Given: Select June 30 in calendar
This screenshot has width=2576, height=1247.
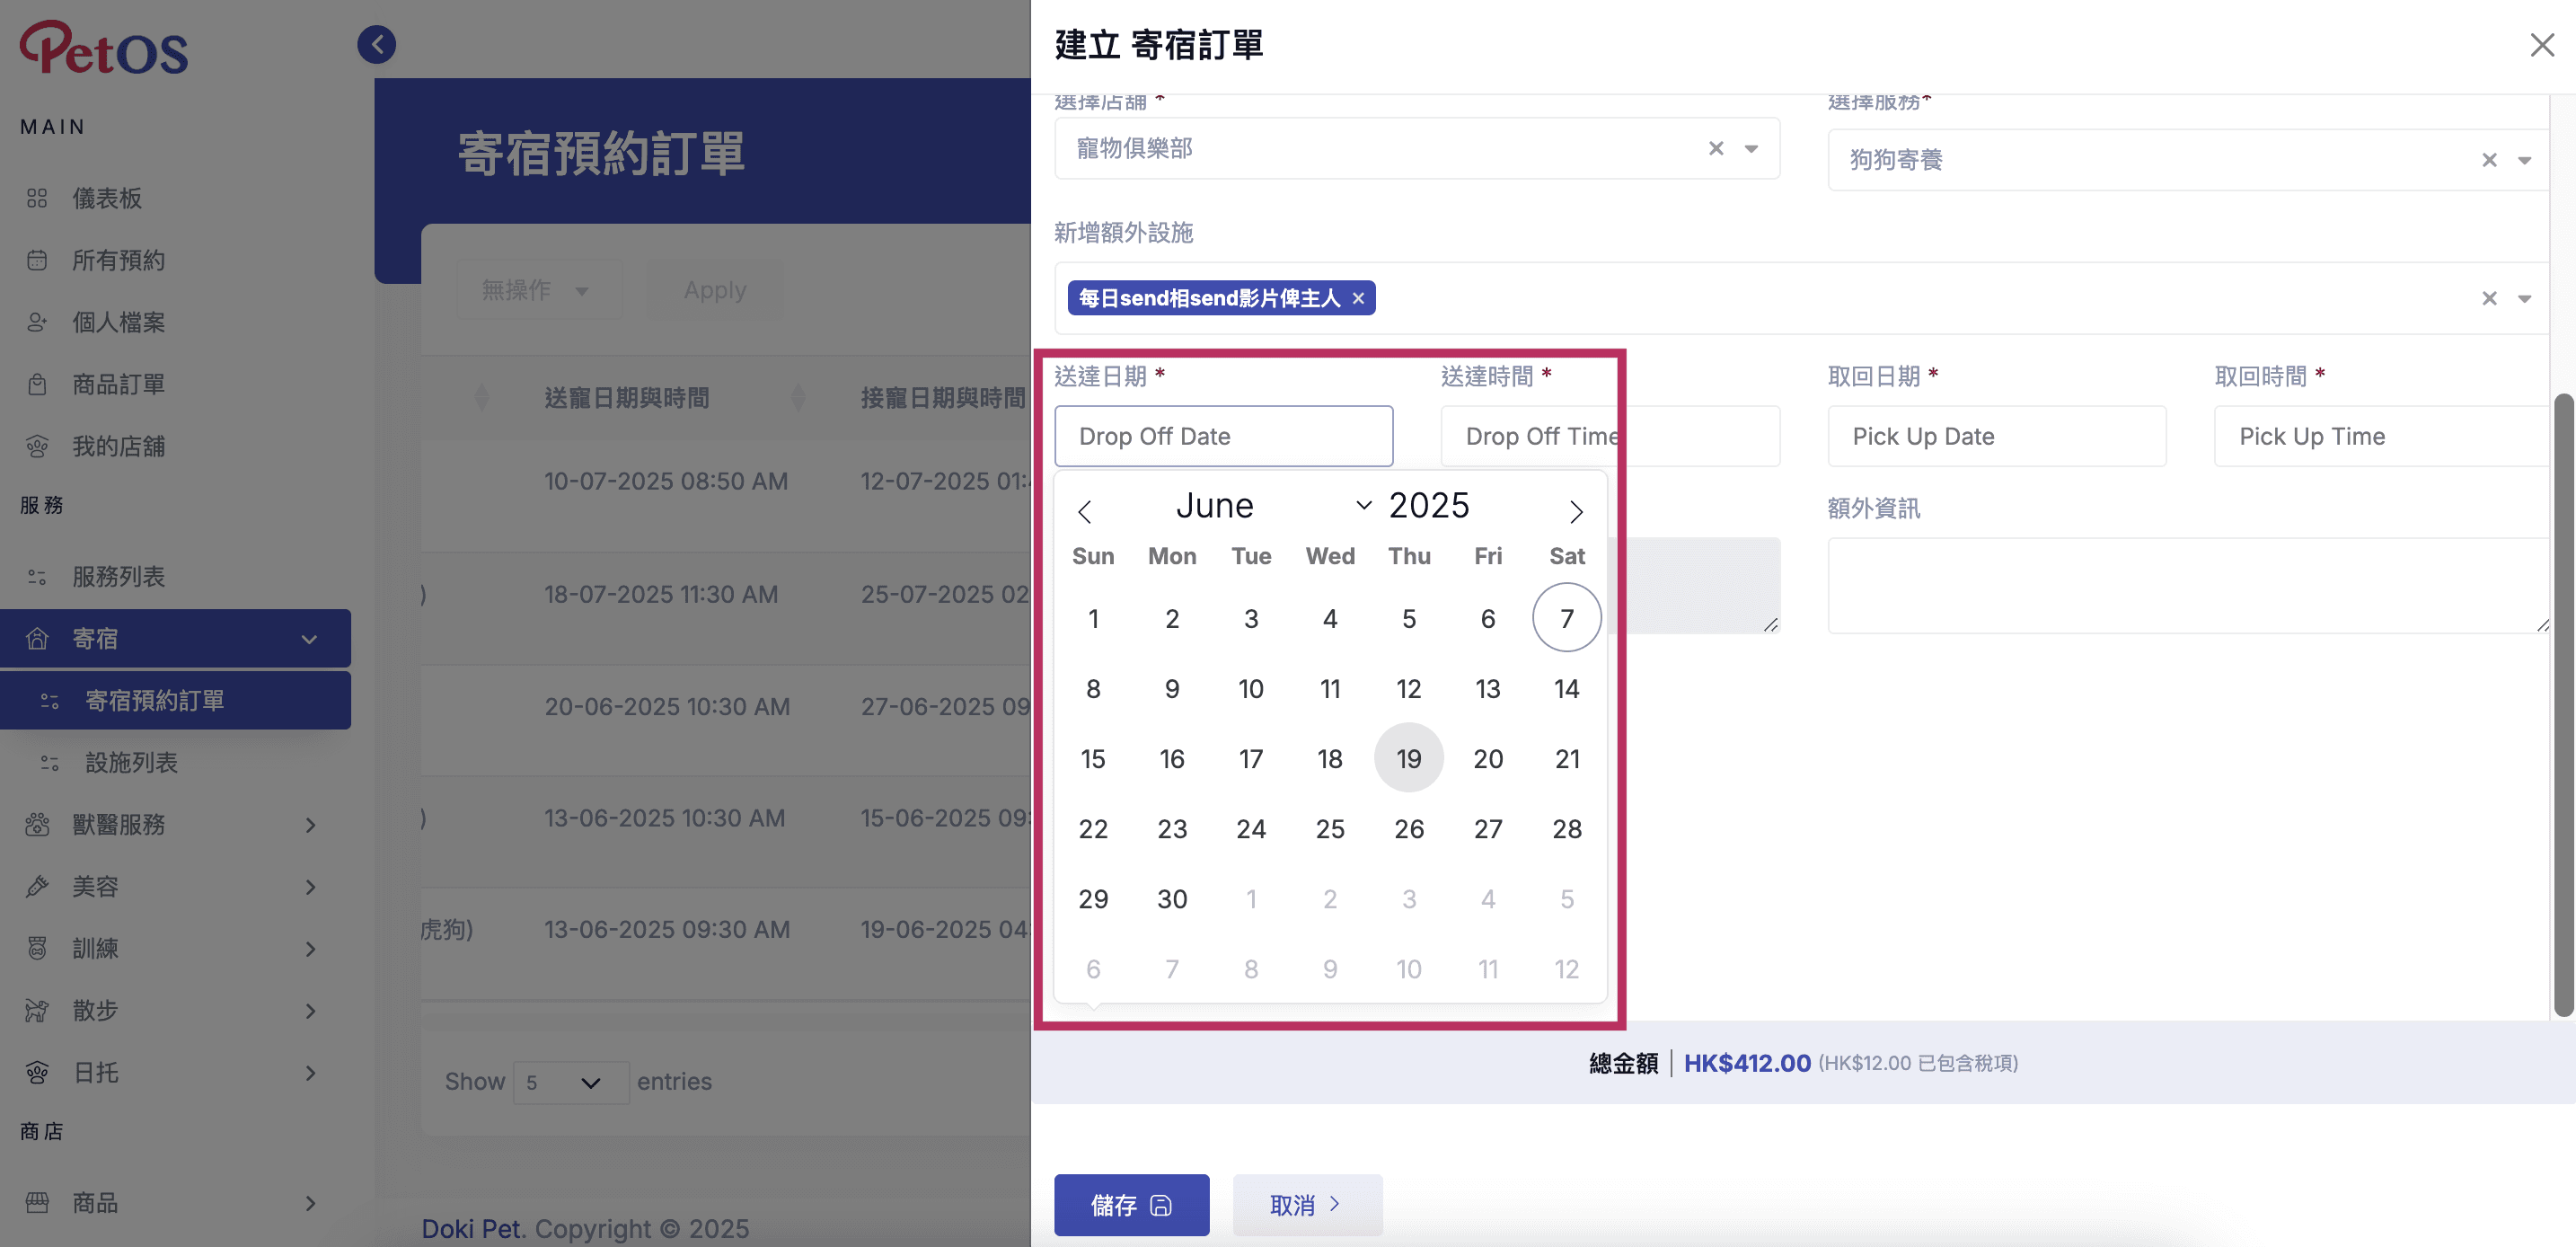Looking at the screenshot, I should coord(1172,898).
